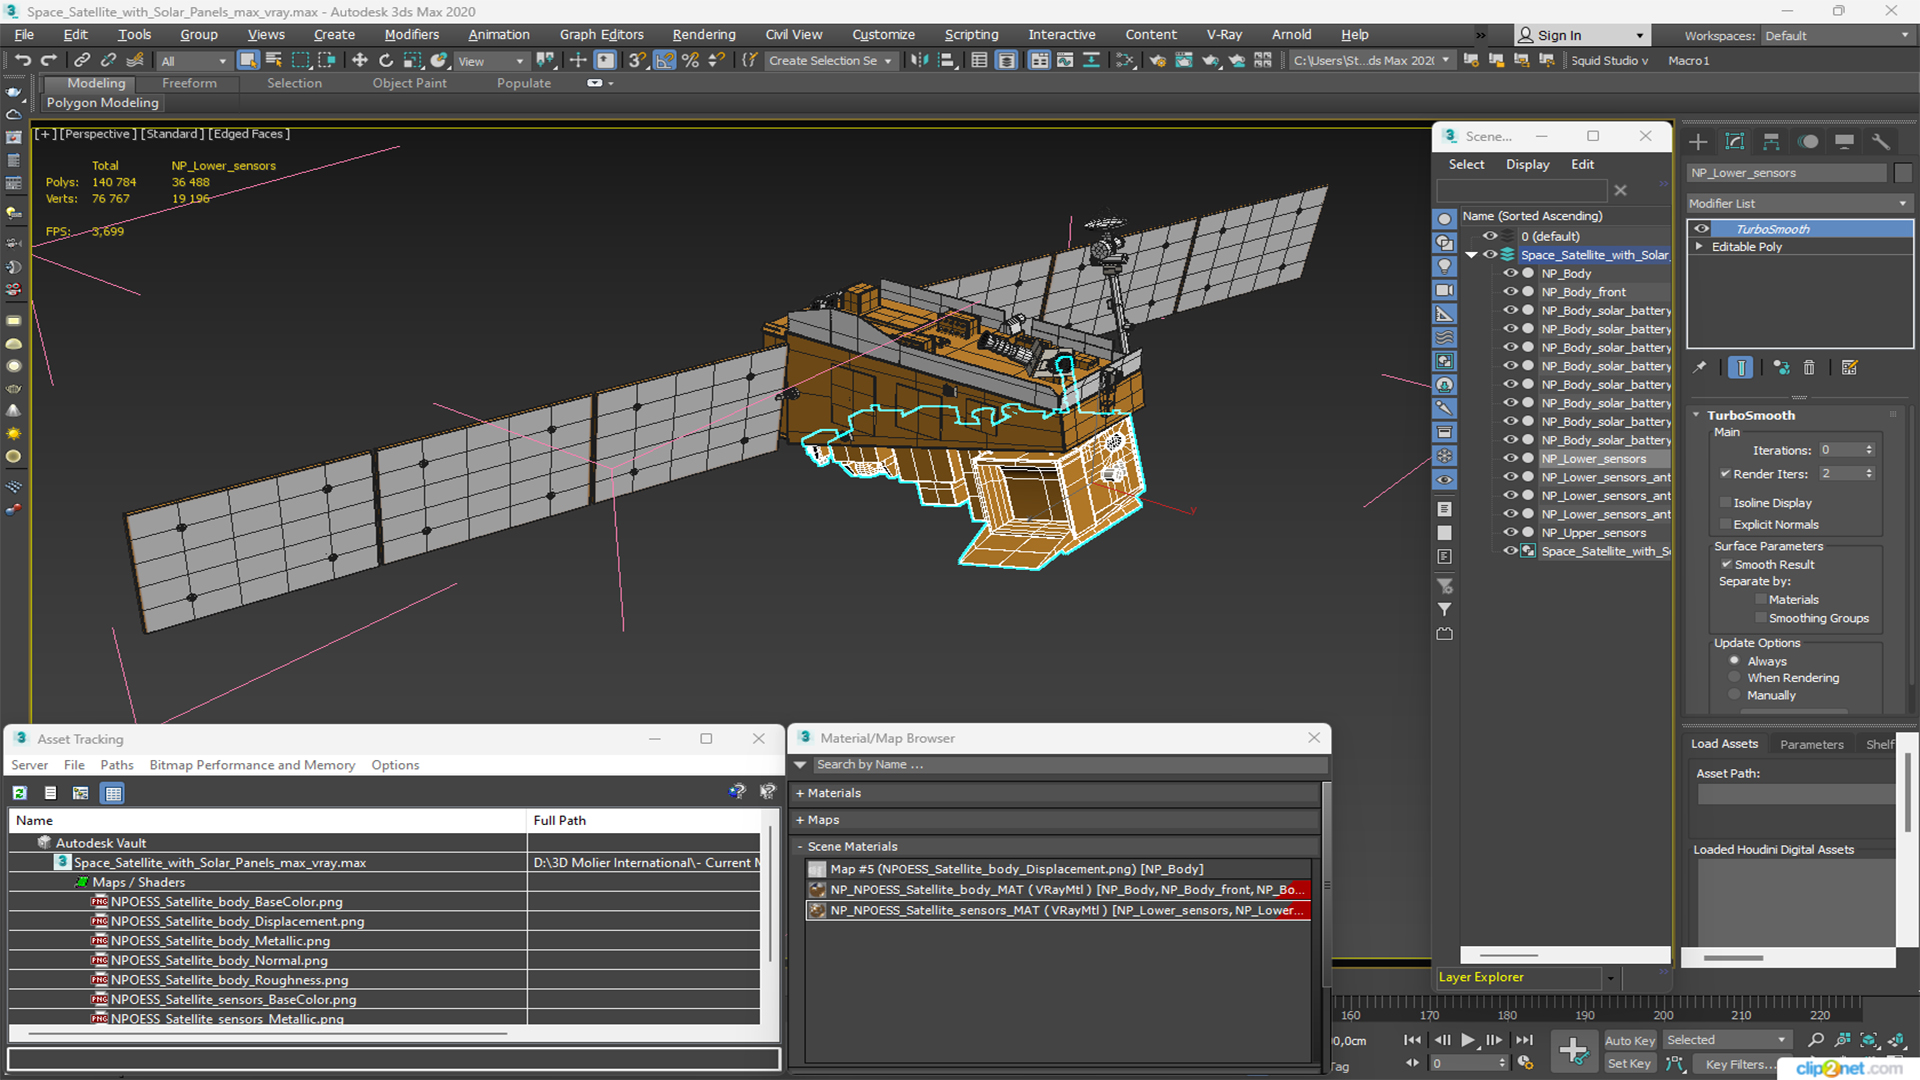Click the Redo arrow in main toolbar
The image size is (1920, 1080).
click(48, 60)
